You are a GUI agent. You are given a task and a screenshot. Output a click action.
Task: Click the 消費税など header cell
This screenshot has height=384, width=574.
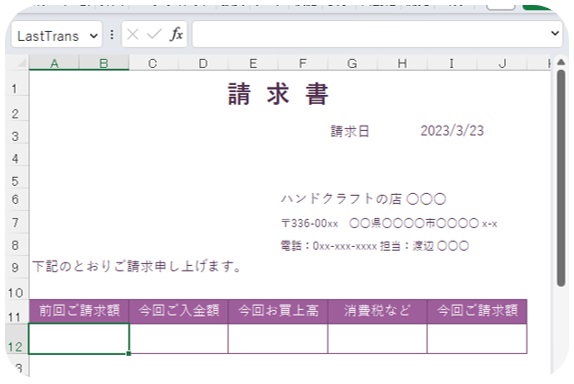click(377, 311)
